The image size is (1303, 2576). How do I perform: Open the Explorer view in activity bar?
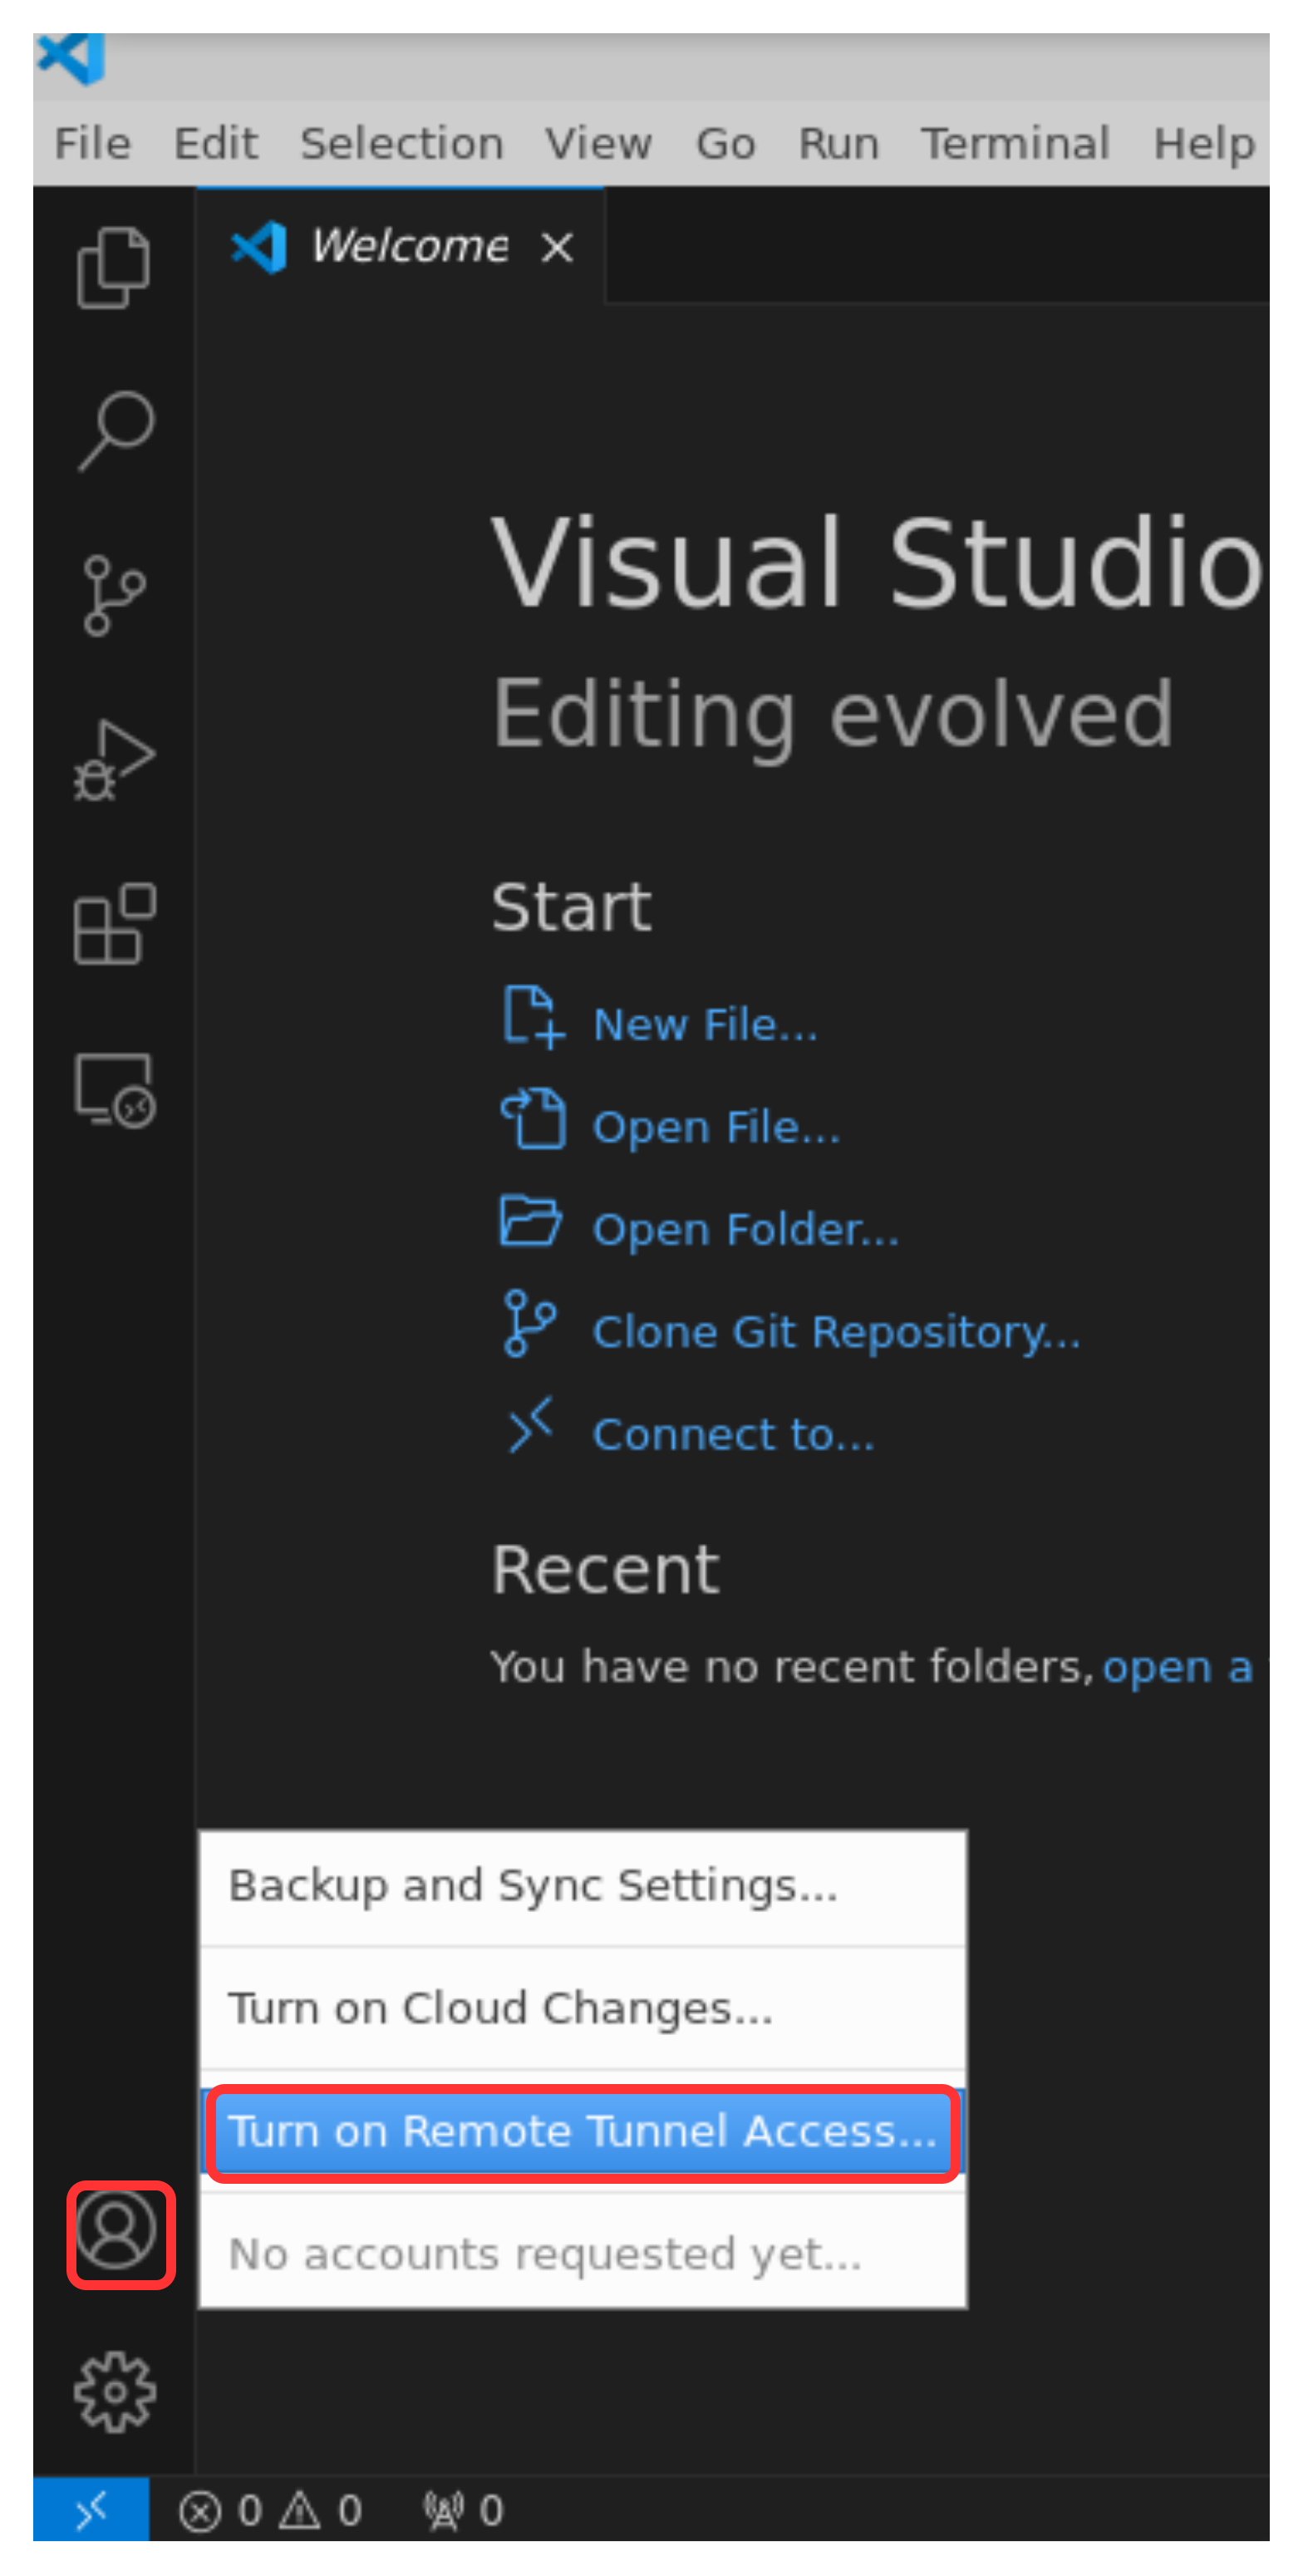pos(114,267)
